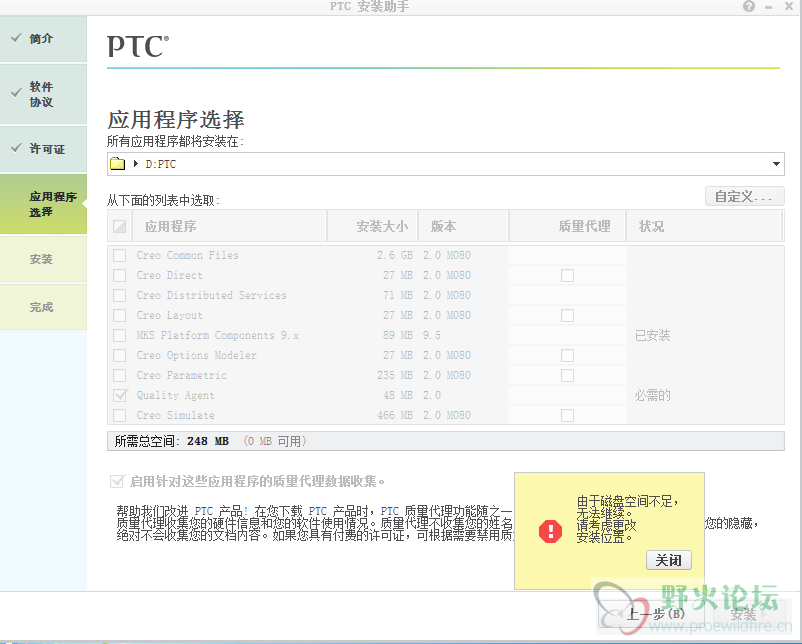
Task: Toggle quality agent box for Creo Simulate
Action: (567, 415)
